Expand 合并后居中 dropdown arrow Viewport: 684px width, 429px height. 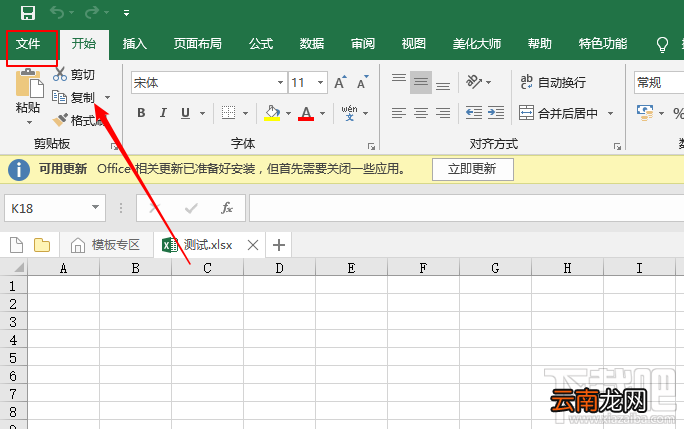tap(611, 113)
